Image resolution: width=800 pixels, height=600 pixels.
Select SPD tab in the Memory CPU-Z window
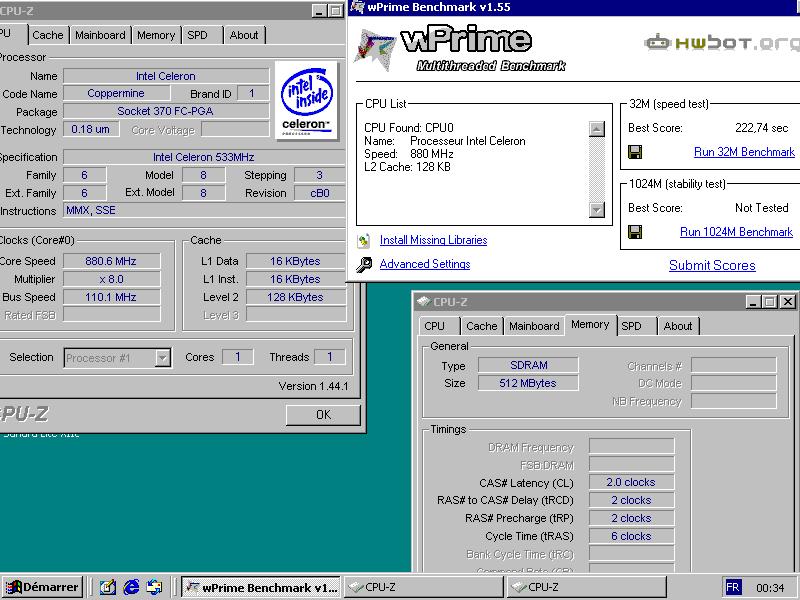tap(636, 326)
